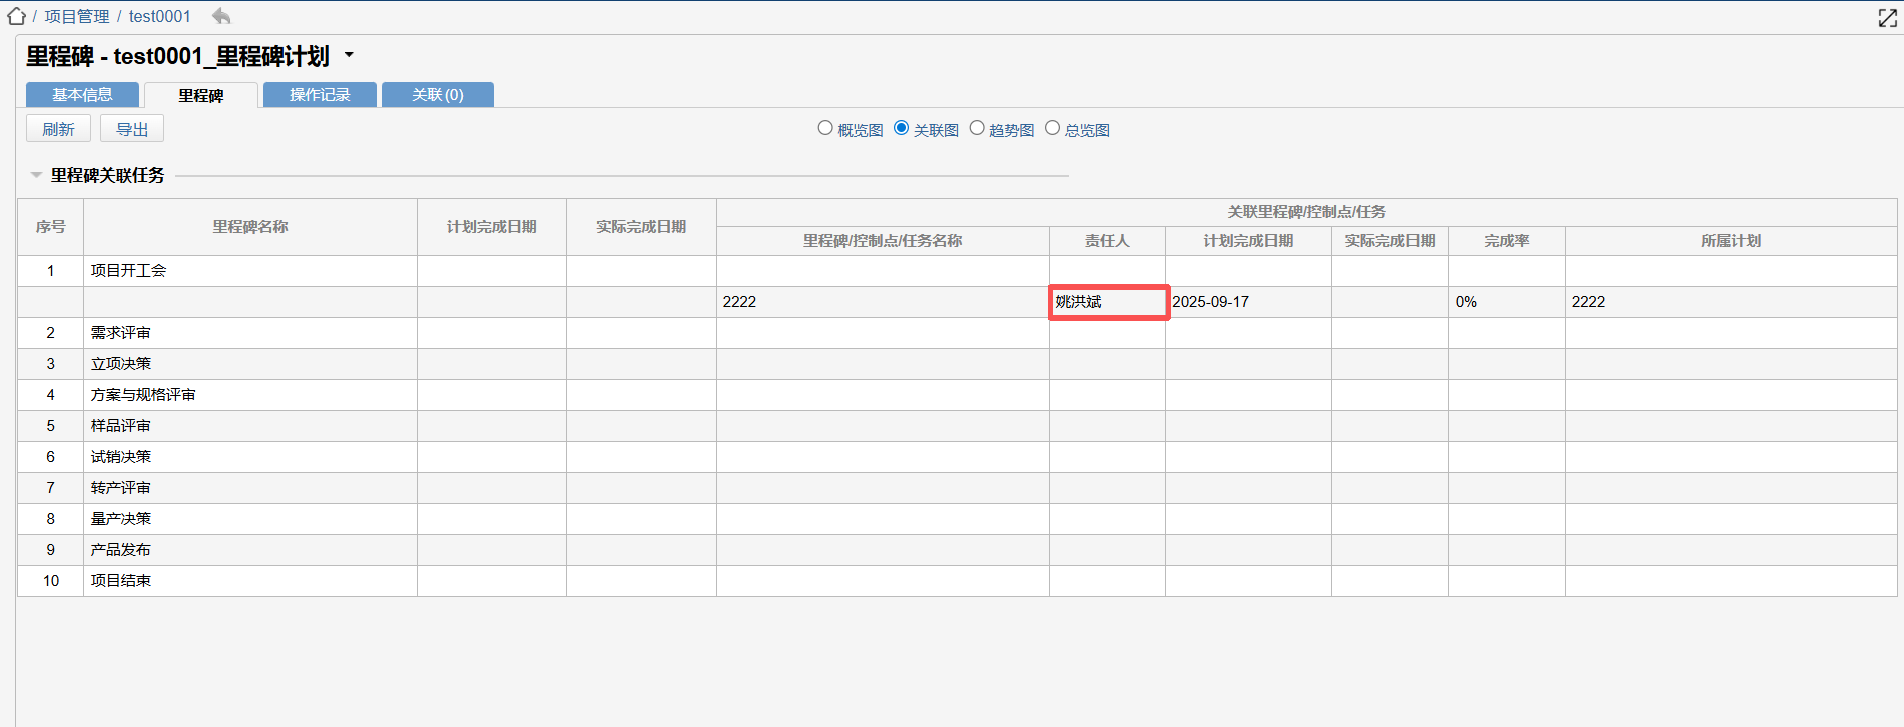This screenshot has height=727, width=1904.
Task: Open the milestone title dropdown arrow
Action: [349, 55]
